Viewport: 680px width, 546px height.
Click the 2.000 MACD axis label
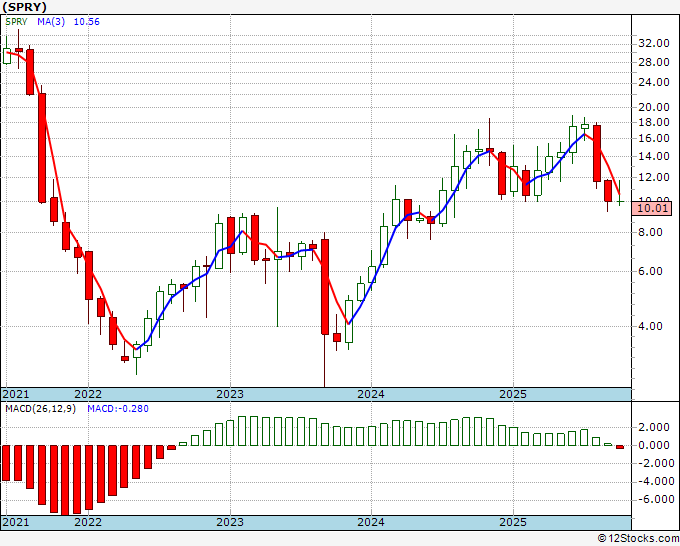[656, 428]
